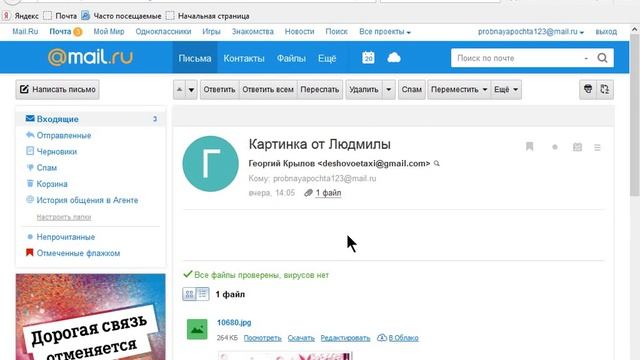Screen dimensions: 640x360
Task: Open the Дорогая связь advertisement banner
Action: pos(91,317)
